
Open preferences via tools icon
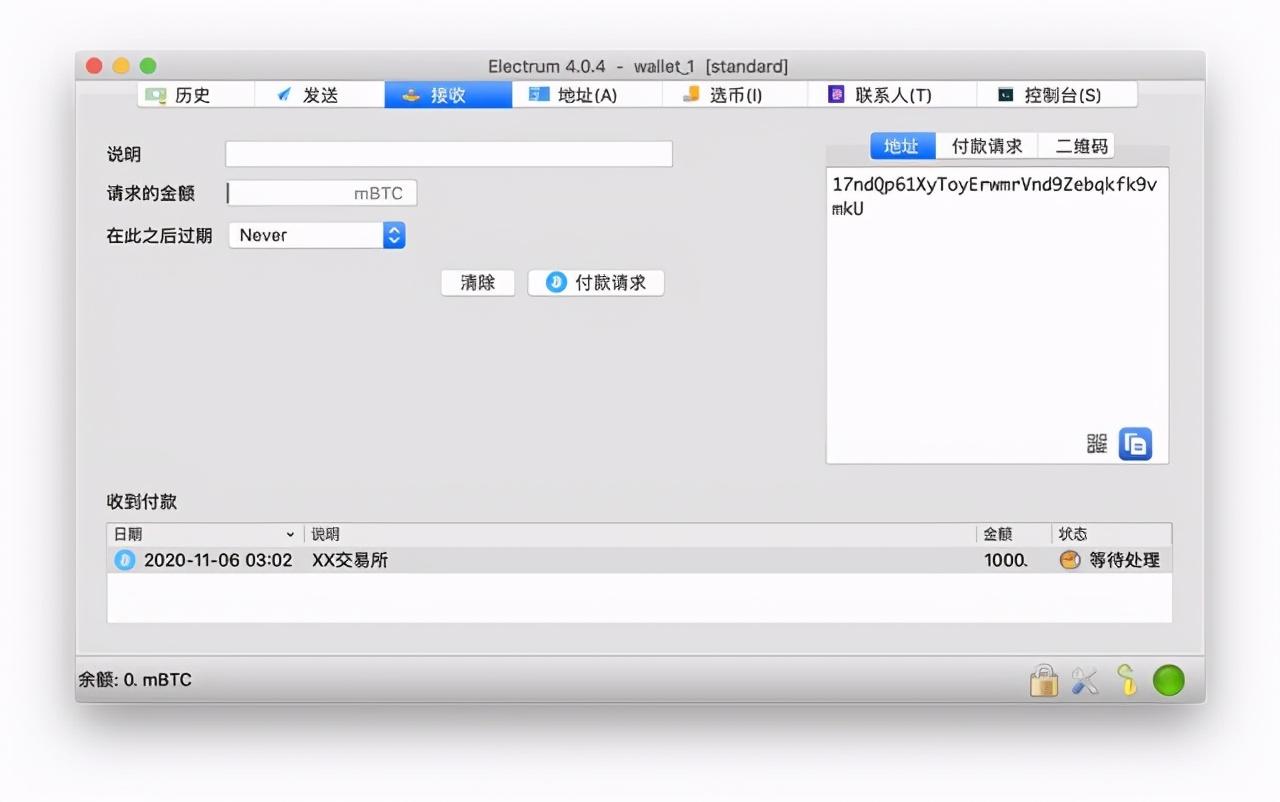click(x=1085, y=681)
